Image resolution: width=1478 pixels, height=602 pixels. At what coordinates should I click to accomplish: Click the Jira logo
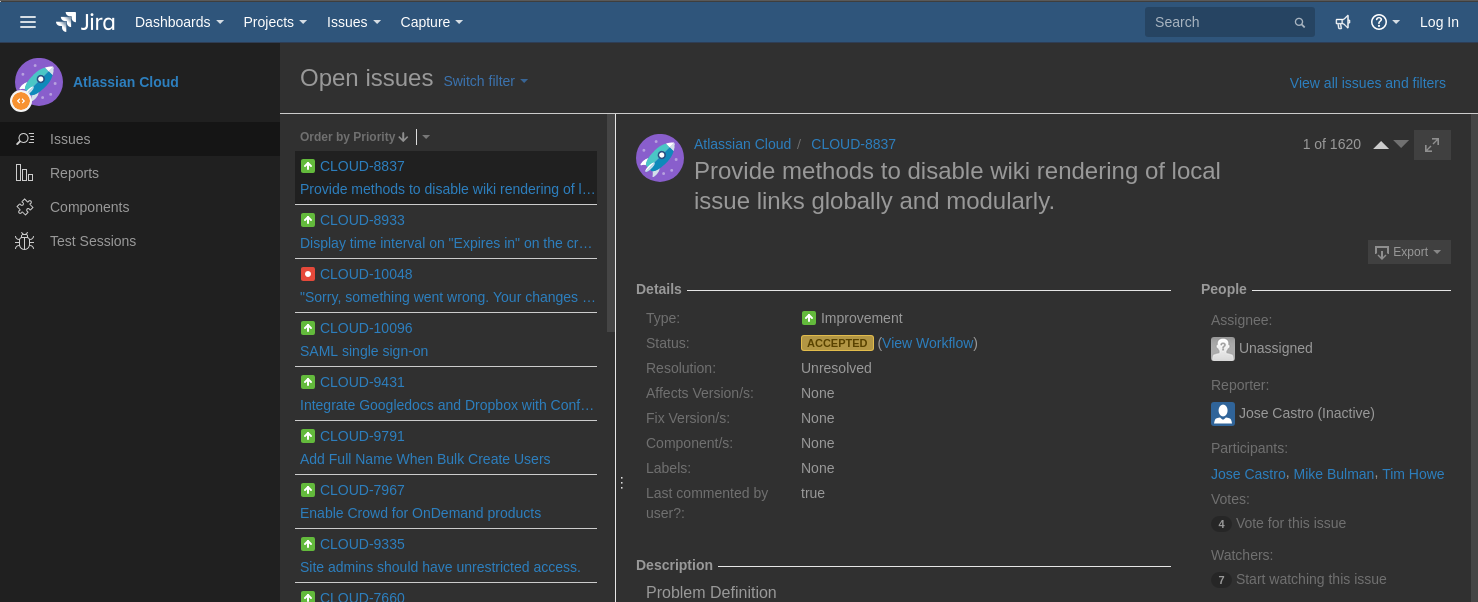85,21
